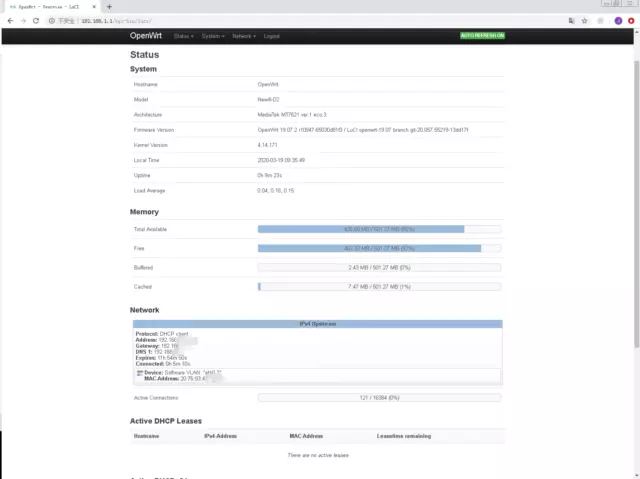Click the IPv4-Address column header
640x479 pixels.
(x=220, y=436)
